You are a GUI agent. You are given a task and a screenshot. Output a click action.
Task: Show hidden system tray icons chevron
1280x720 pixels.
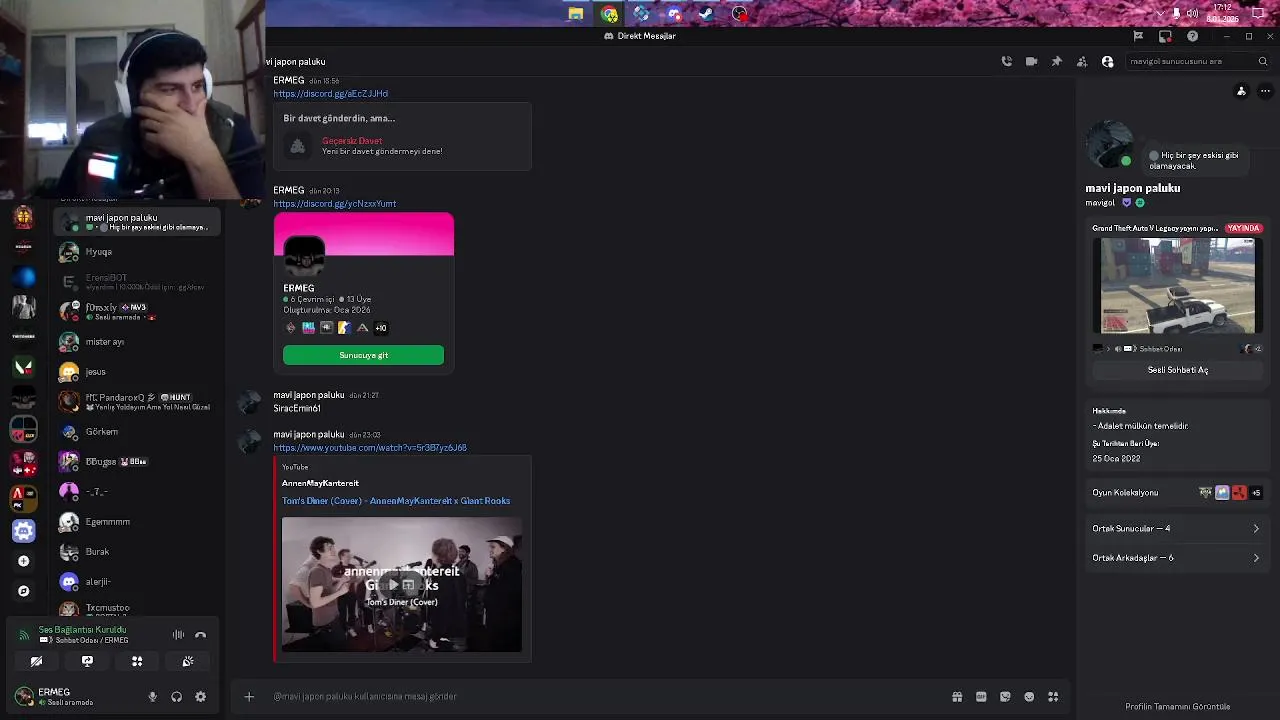coord(1160,13)
